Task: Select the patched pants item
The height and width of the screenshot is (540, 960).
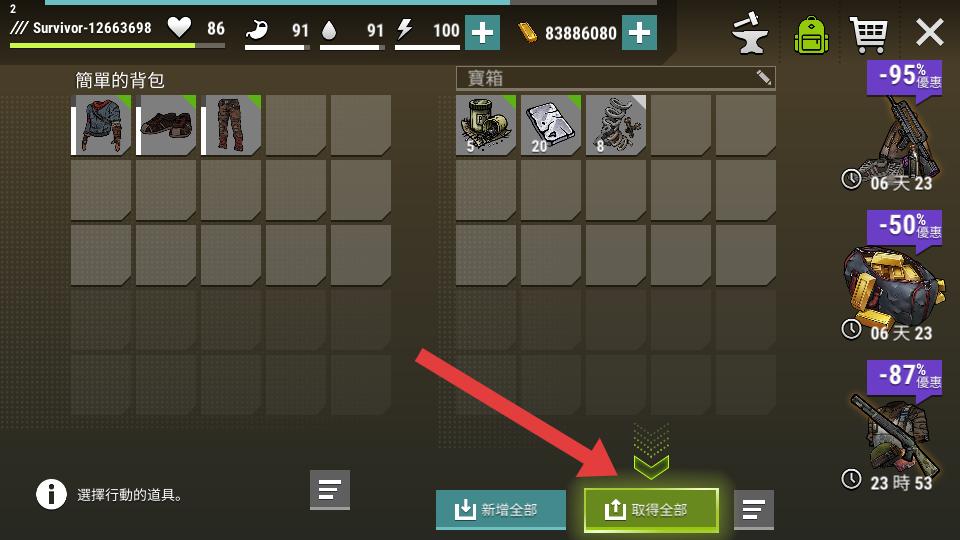Action: tap(231, 125)
